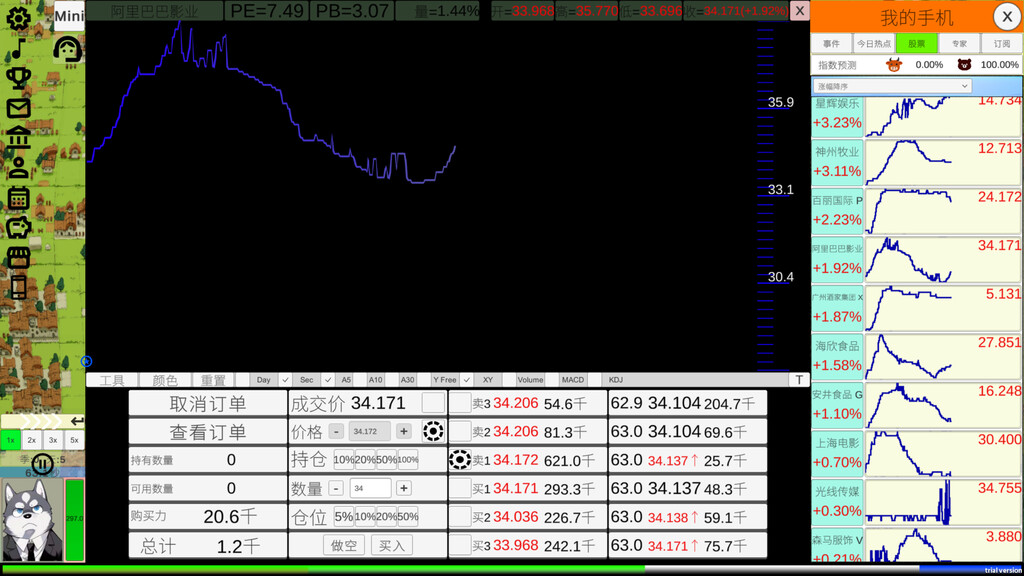Viewport: 1024px width, 576px height.
Task: Open the mail envelope icon
Action: point(18,108)
